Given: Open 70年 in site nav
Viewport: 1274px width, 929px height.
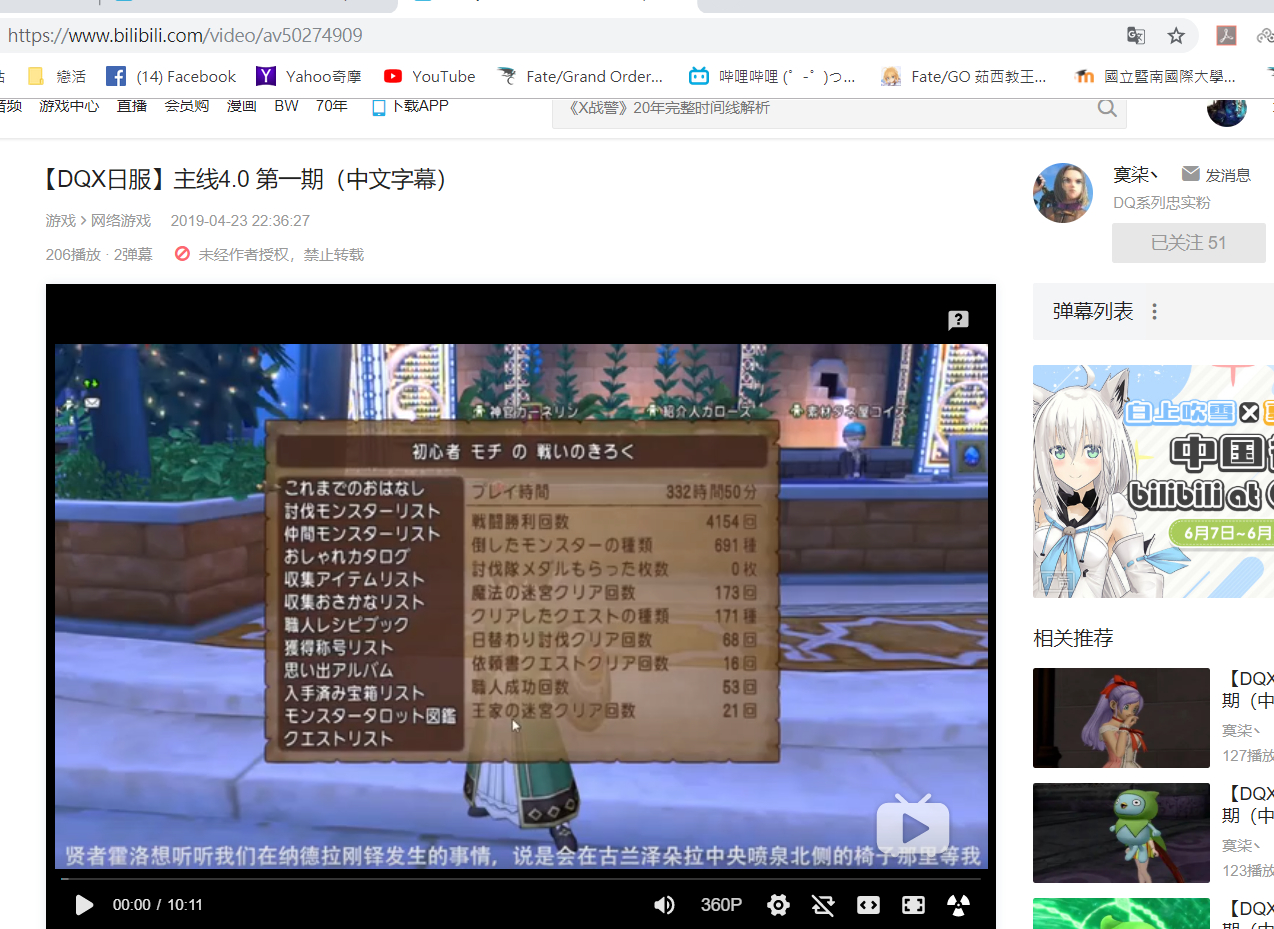Looking at the screenshot, I should 331,105.
